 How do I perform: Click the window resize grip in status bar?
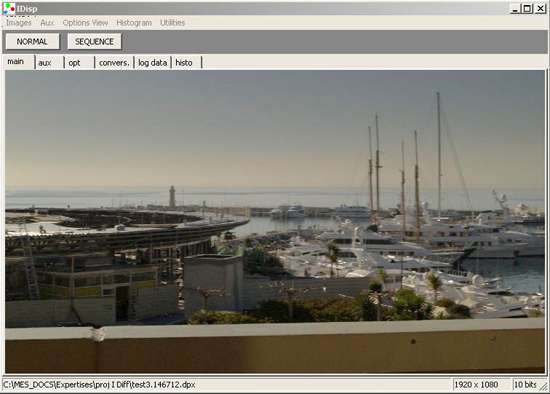point(543,386)
